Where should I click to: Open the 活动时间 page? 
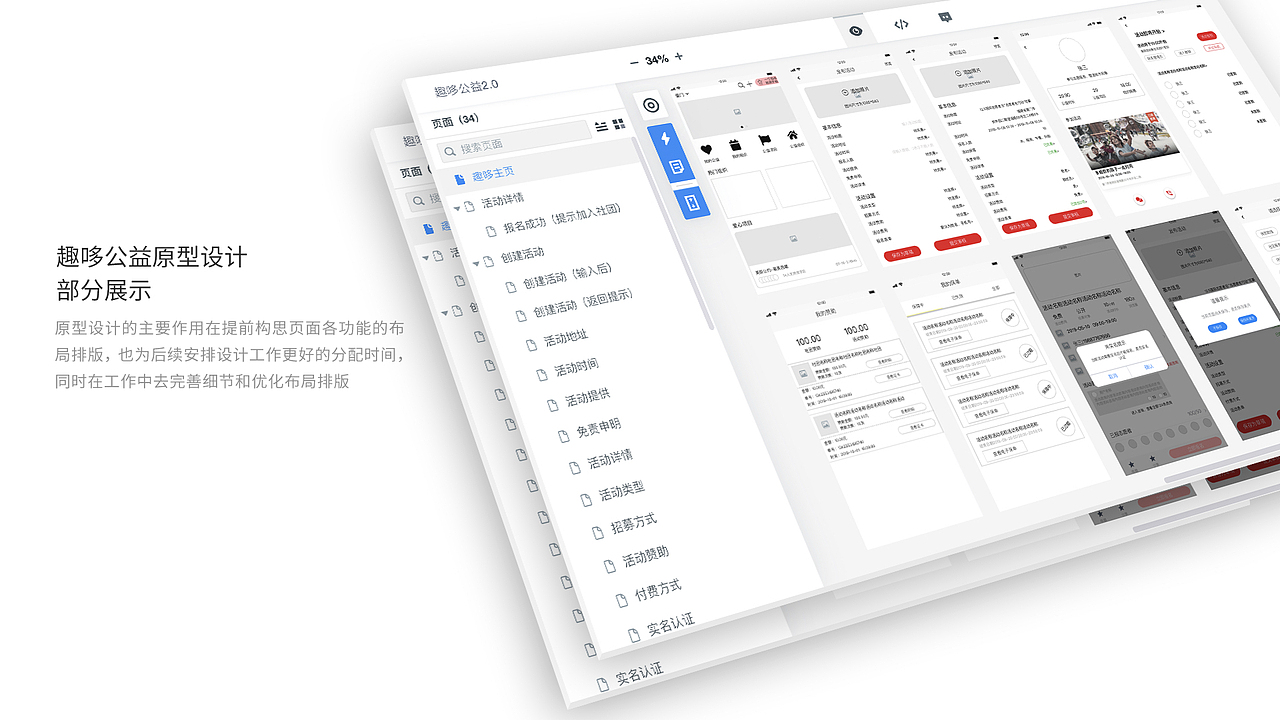coord(577,367)
